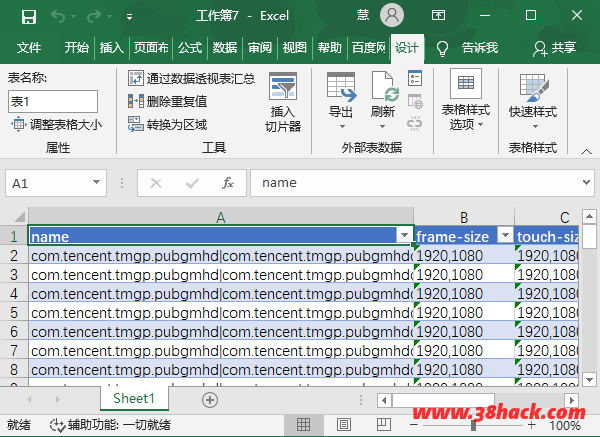
Task: Undo the last action
Action: pos(58,16)
